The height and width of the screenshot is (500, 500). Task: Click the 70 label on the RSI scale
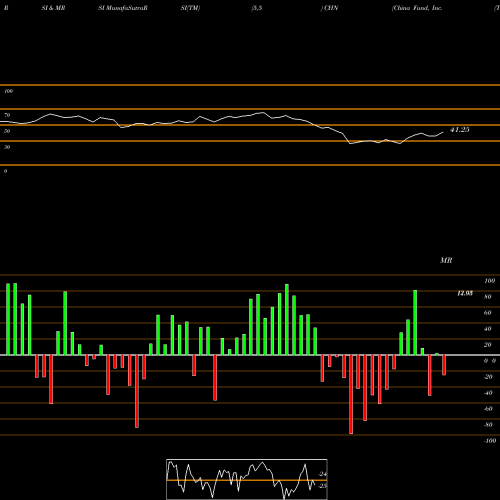point(7,115)
